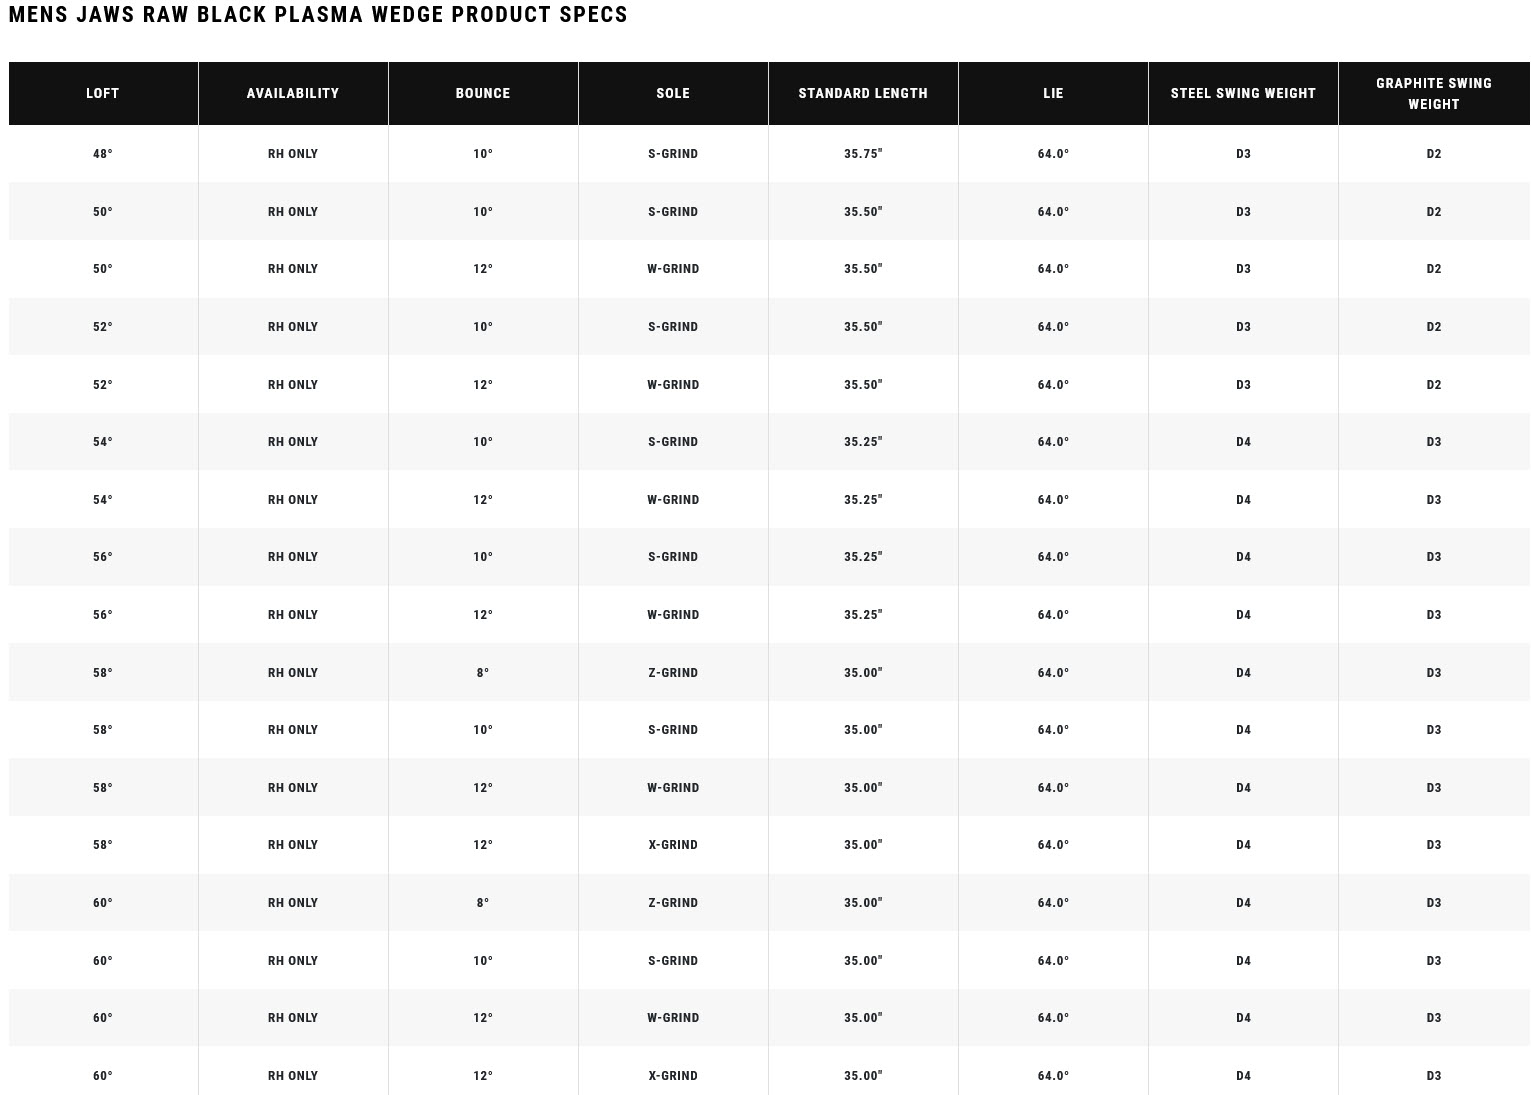Click the product specs title heading
The image size is (1531, 1095).
[318, 15]
